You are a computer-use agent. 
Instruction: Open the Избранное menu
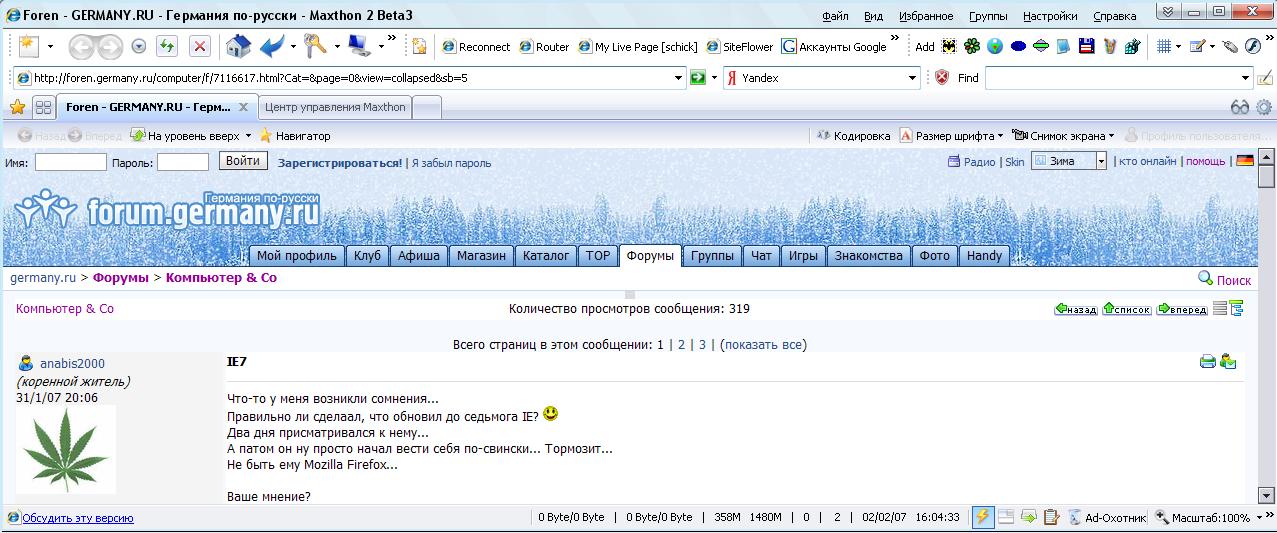925,16
